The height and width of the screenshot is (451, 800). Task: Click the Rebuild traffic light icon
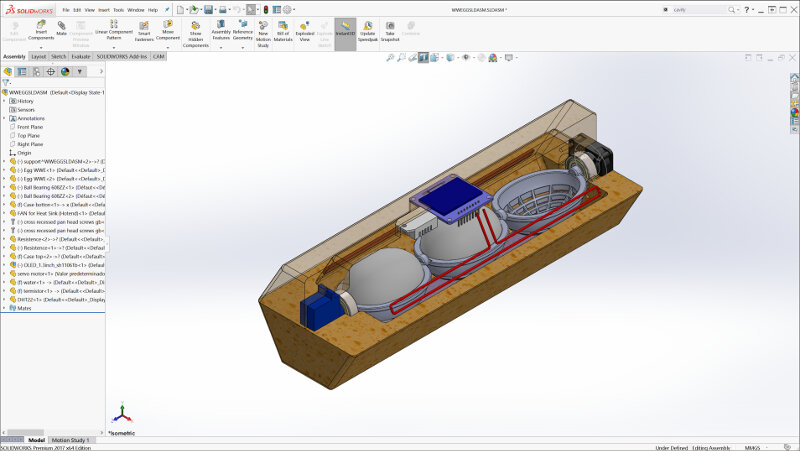pyautogui.click(x=266, y=10)
